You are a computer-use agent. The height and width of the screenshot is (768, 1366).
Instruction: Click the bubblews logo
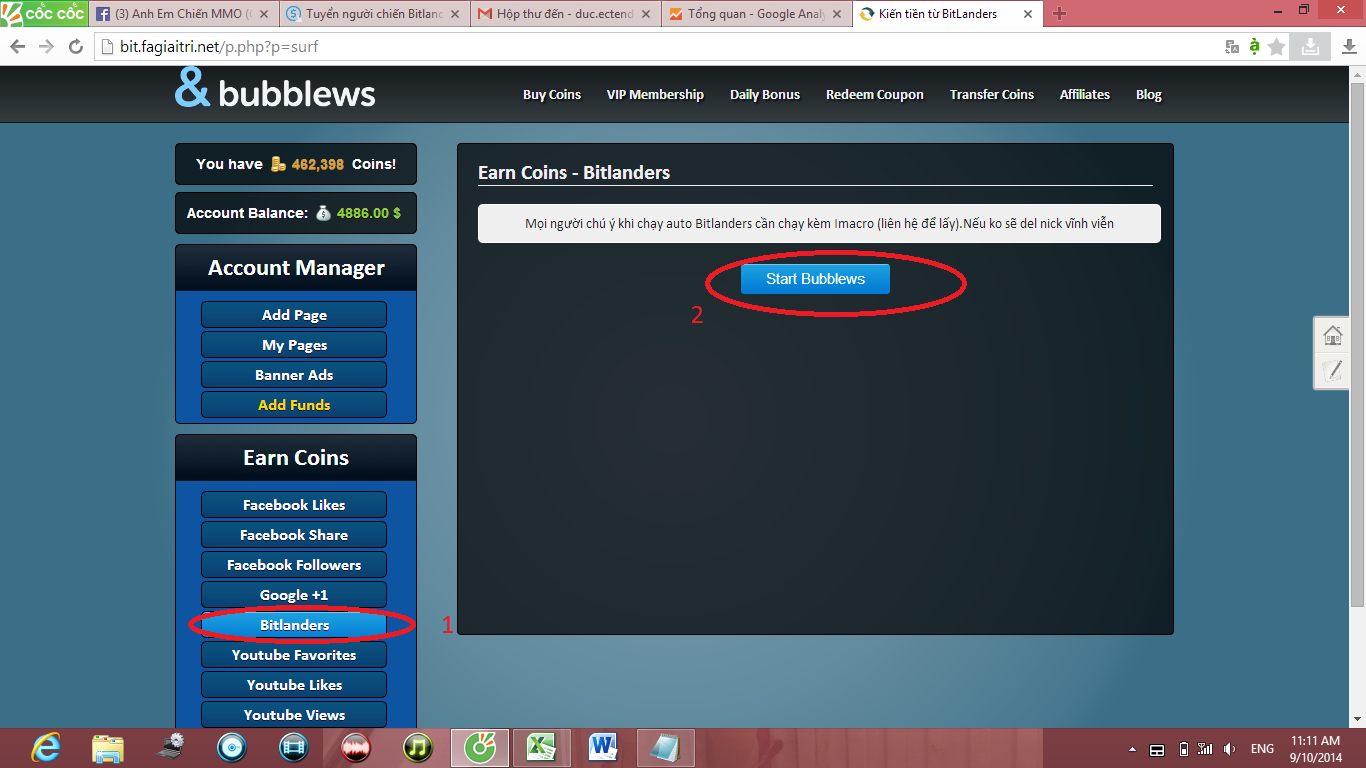[x=275, y=90]
